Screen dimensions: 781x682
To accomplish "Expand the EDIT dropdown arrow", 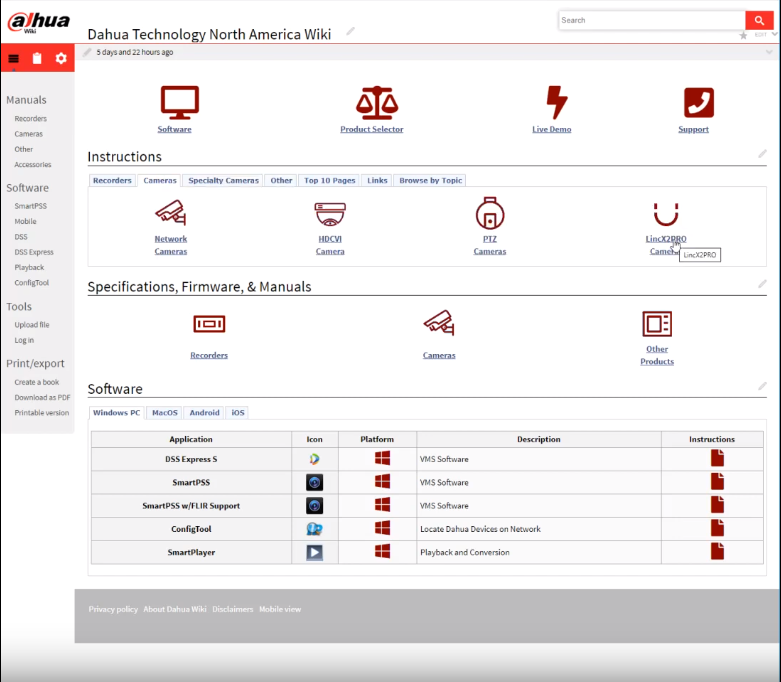I will pos(774,35).
